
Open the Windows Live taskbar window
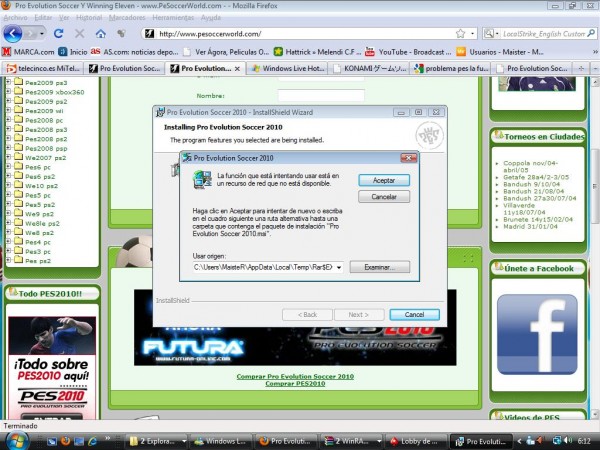[x=221, y=441]
